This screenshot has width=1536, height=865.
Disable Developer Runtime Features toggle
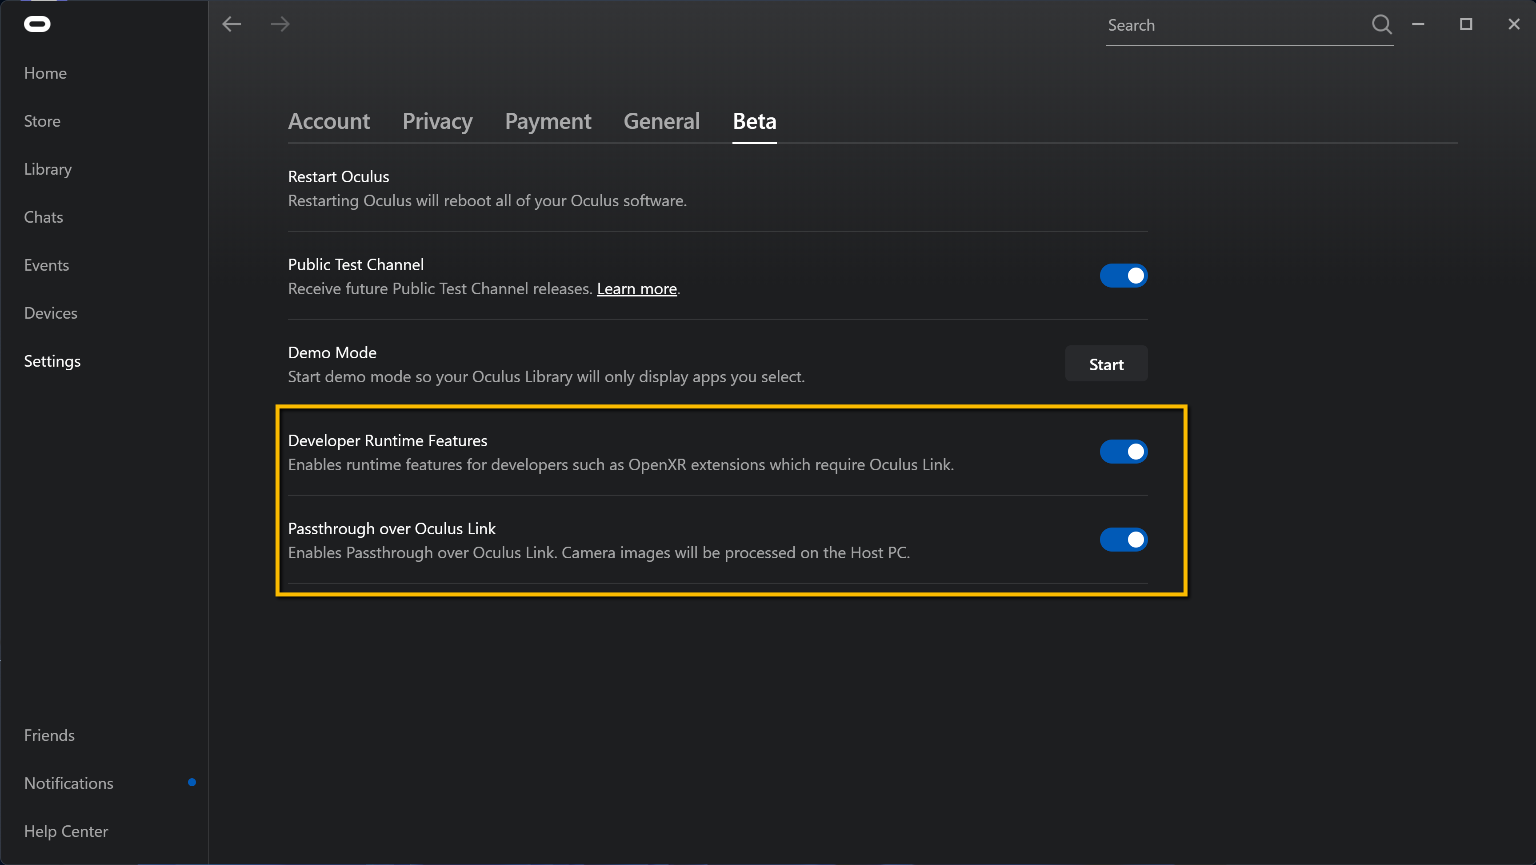pos(1124,452)
